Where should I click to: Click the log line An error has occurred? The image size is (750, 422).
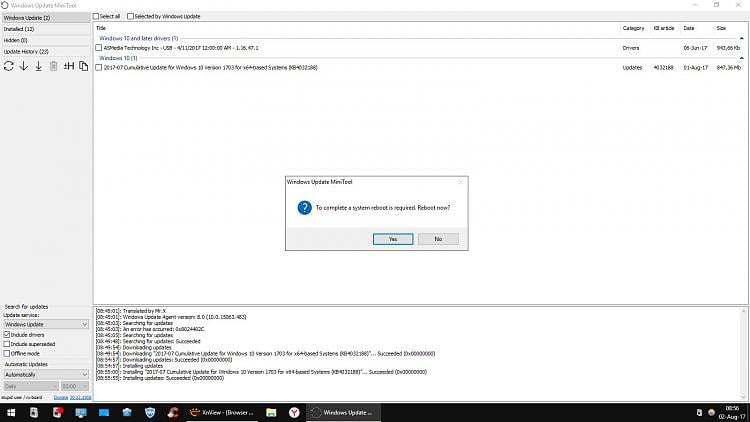click(x=150, y=329)
